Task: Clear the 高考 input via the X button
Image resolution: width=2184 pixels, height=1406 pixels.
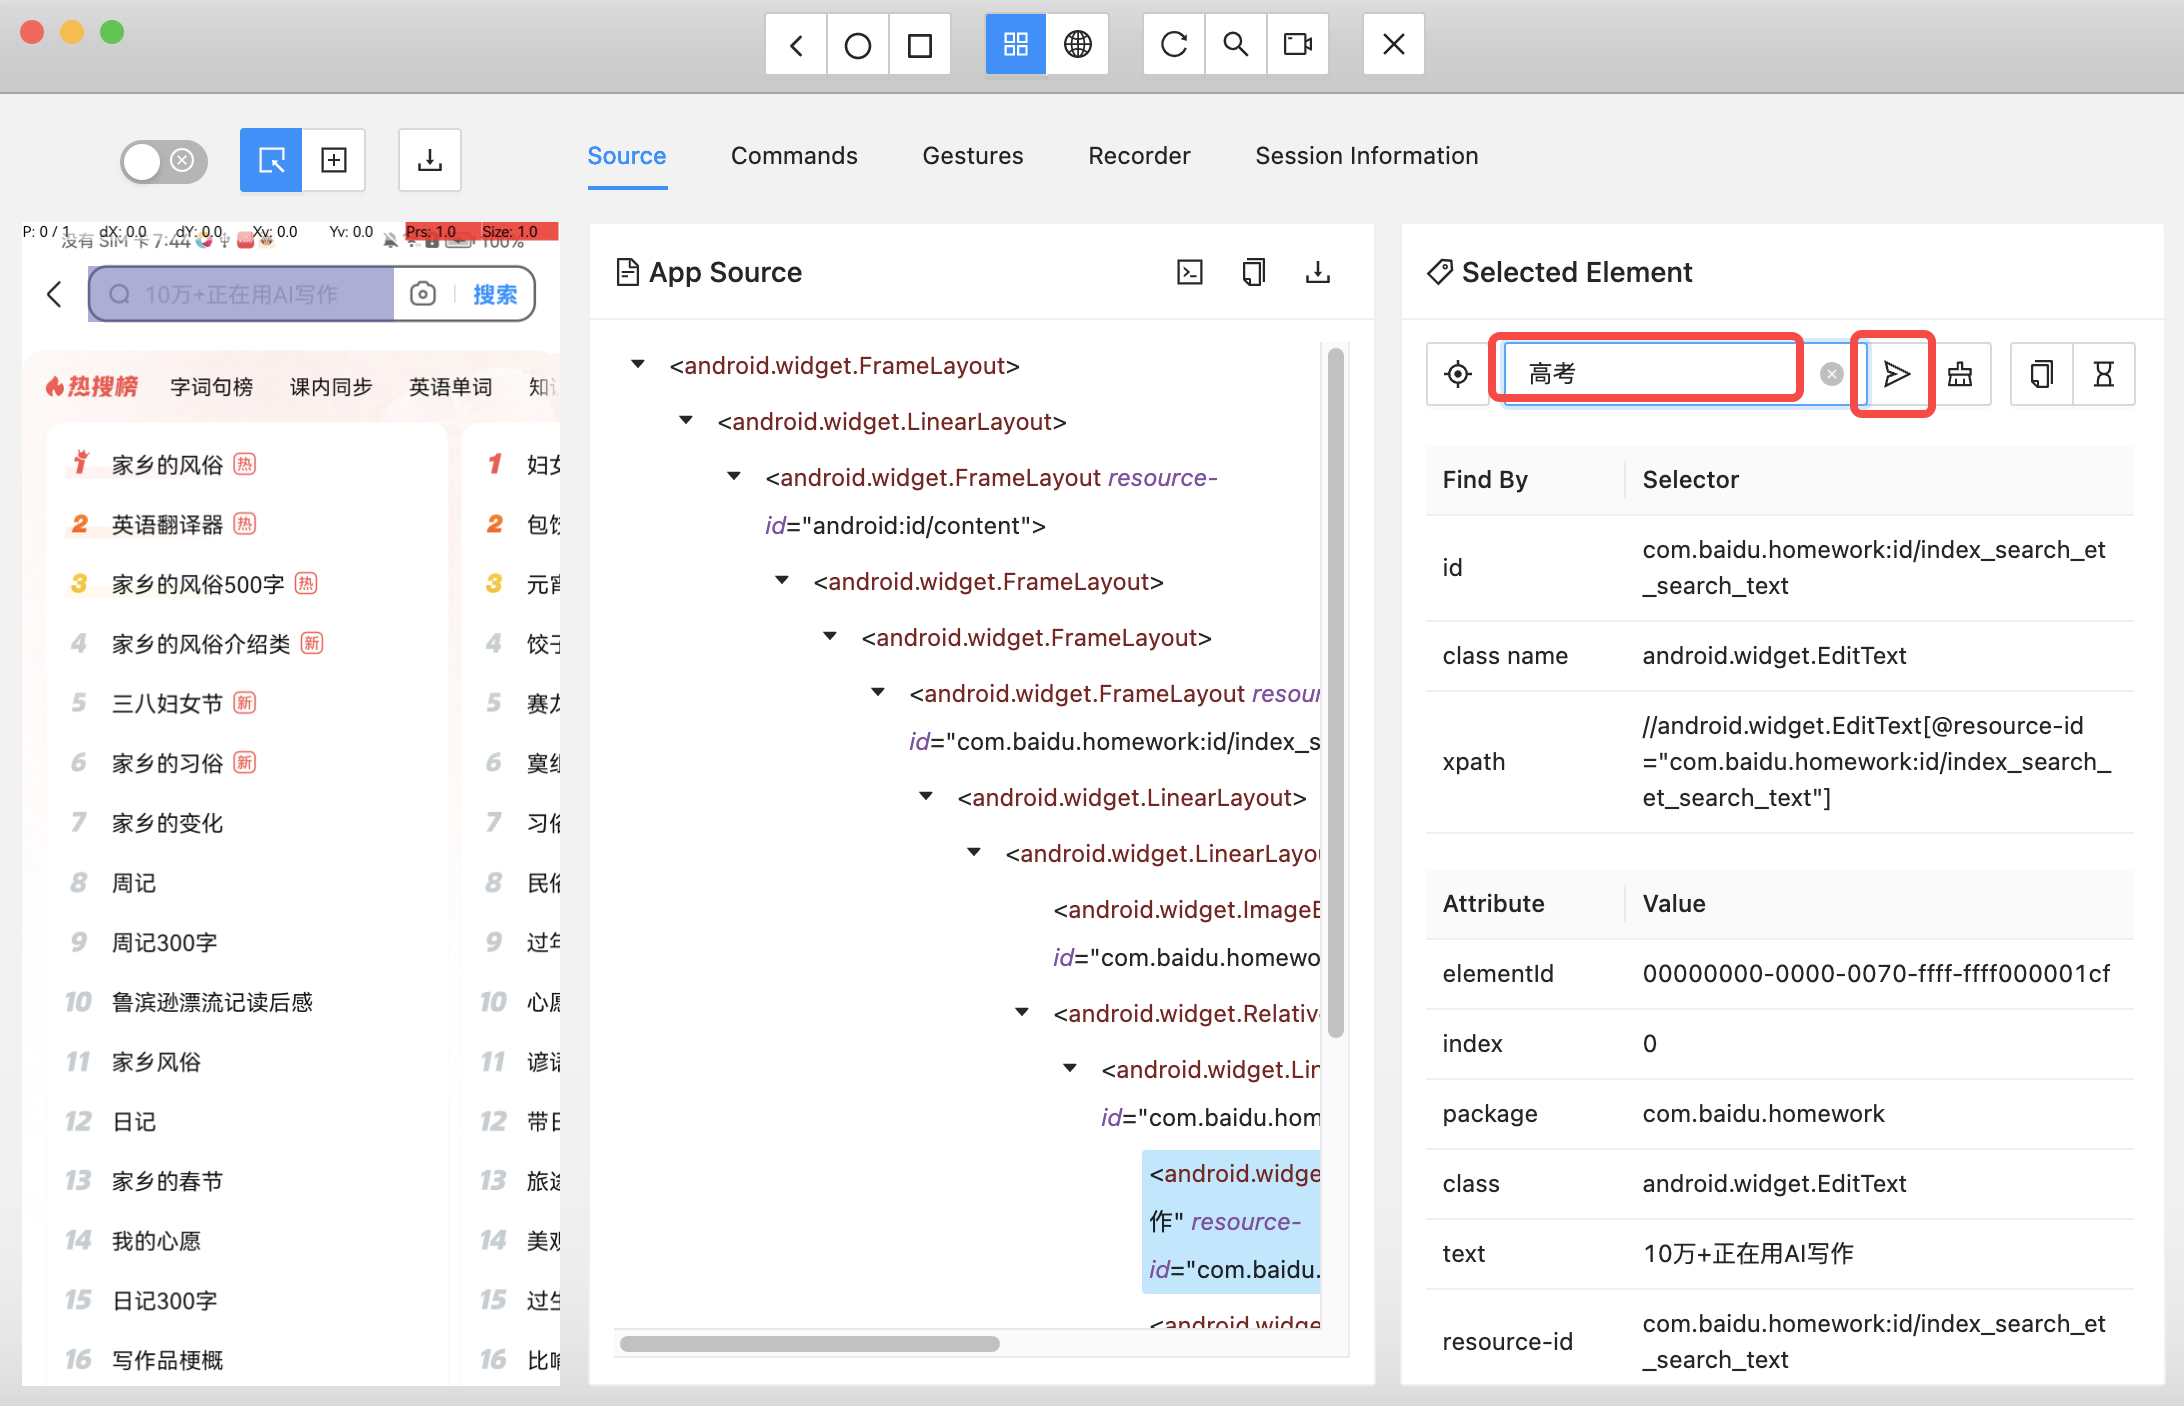Action: pyautogui.click(x=1831, y=373)
